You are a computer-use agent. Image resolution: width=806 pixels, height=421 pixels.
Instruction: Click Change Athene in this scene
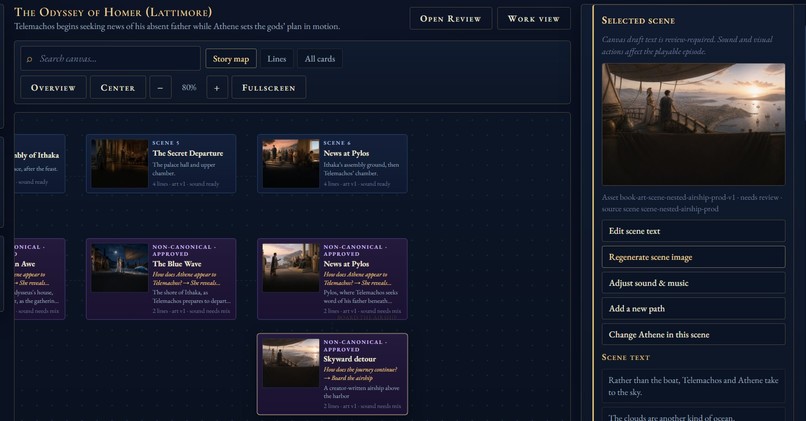693,334
